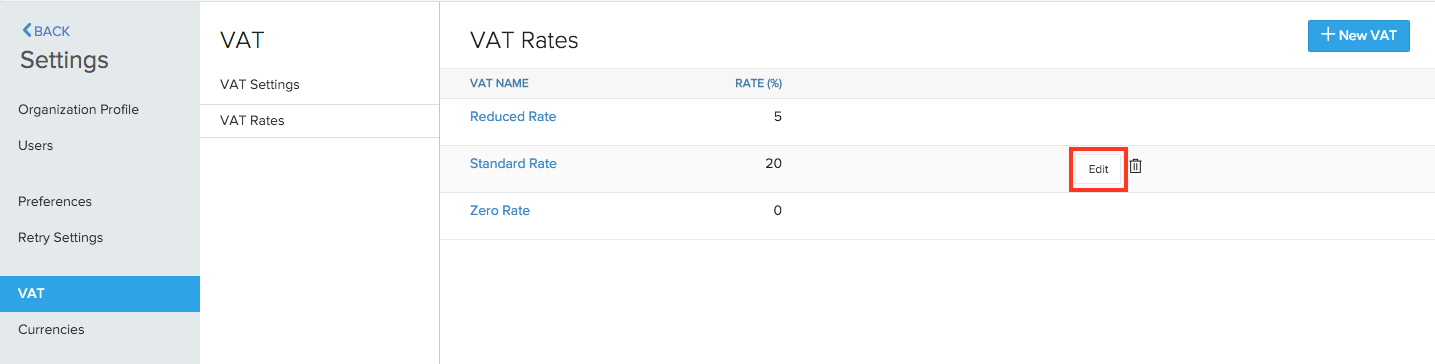1435x364 pixels.
Task: Open the Standard Rate link
Action: pyautogui.click(x=513, y=164)
